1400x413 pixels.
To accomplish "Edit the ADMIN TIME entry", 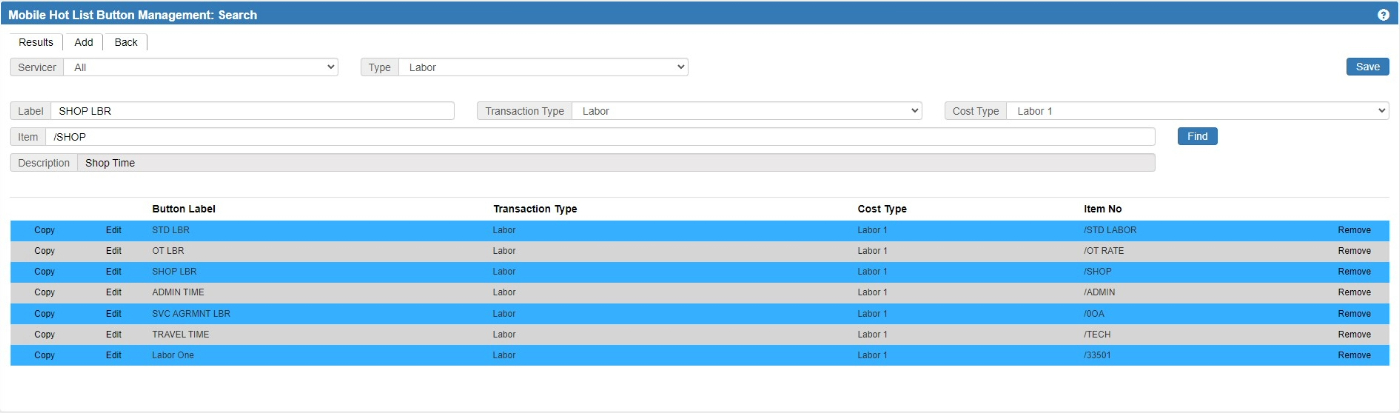I will [114, 293].
